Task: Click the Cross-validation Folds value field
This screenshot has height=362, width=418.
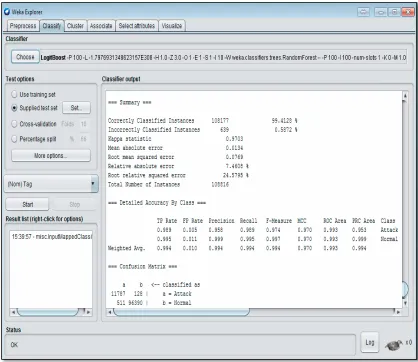Action: click(x=84, y=124)
